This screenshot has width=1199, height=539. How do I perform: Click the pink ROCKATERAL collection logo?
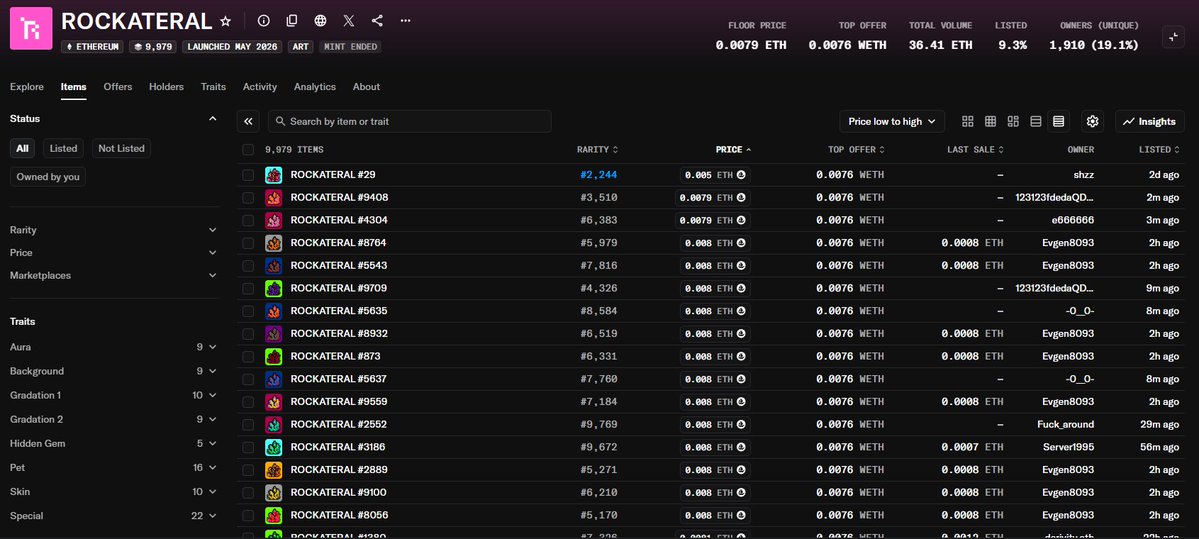31,28
